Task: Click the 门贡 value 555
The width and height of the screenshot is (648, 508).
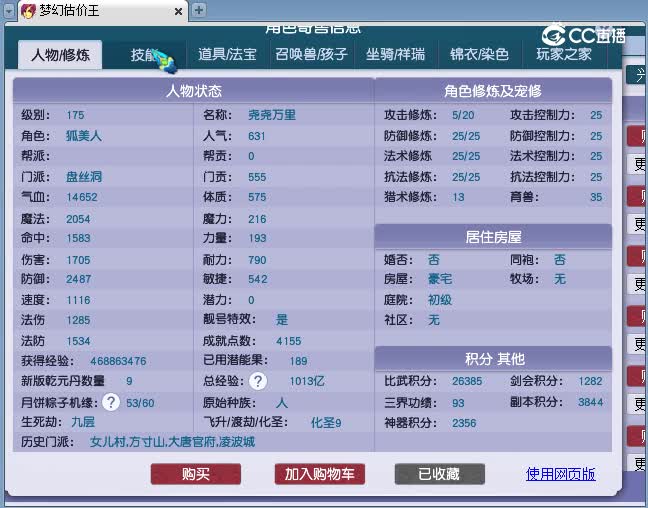Action: point(257,177)
